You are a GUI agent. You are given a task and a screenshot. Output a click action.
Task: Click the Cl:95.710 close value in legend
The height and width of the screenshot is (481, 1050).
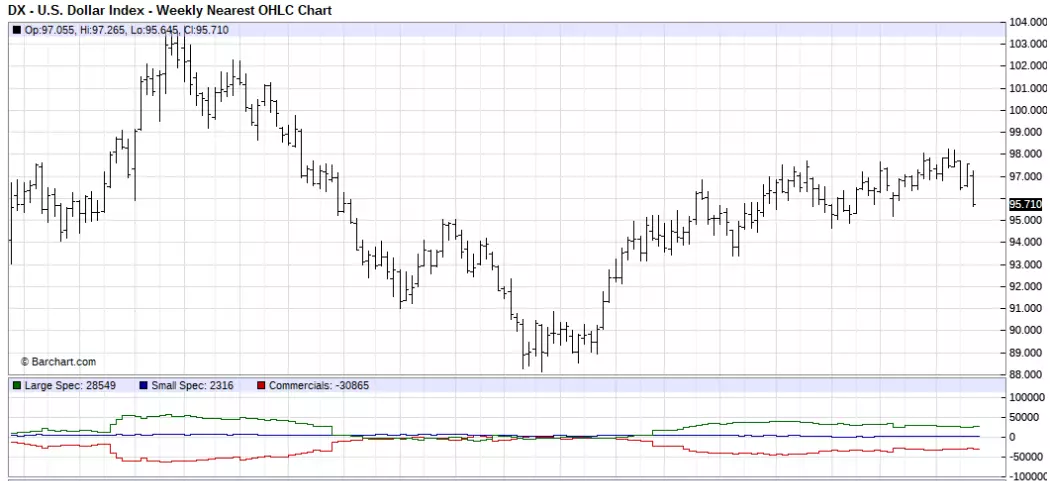pyautogui.click(x=205, y=30)
